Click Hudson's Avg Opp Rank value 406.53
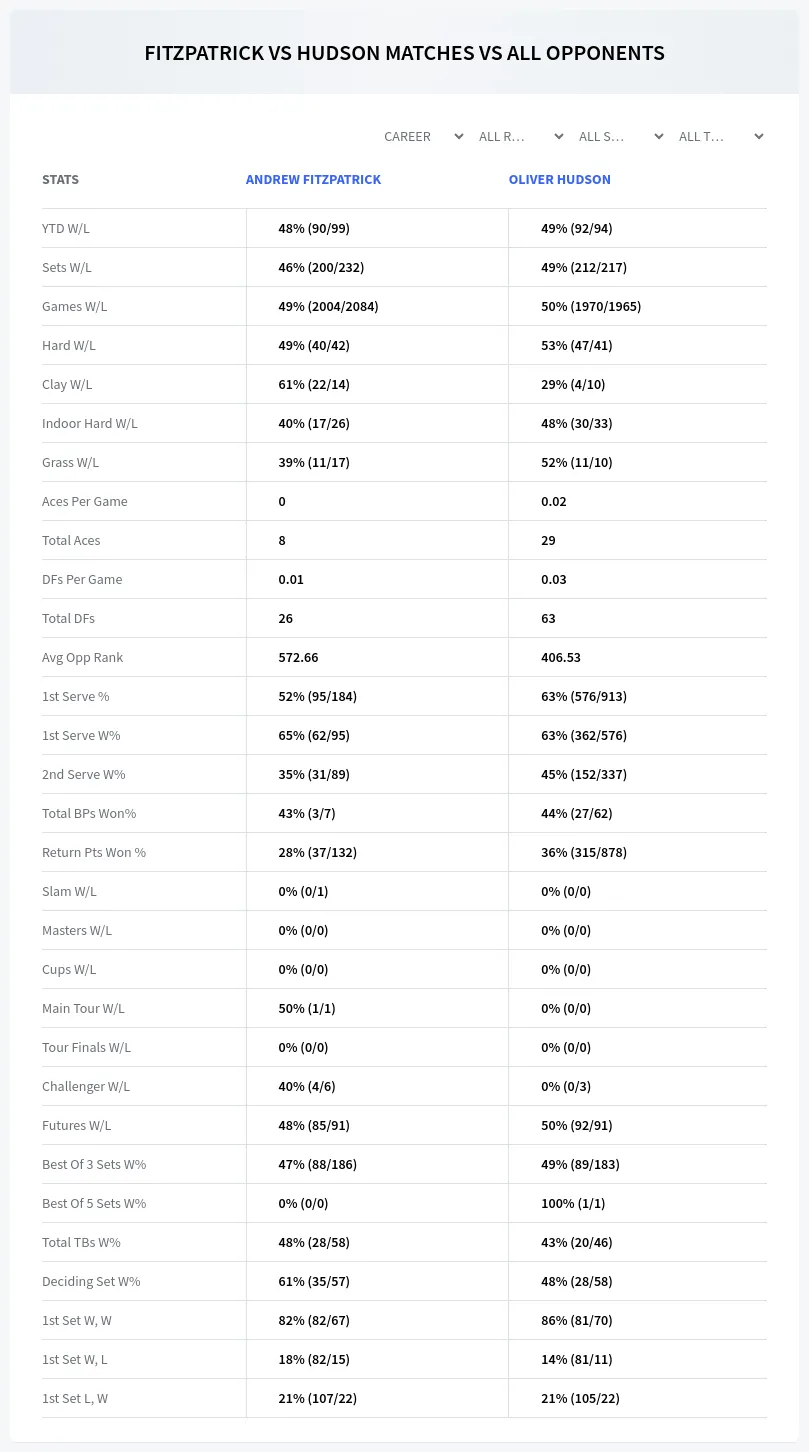Image resolution: width=809 pixels, height=1452 pixels. (x=561, y=657)
